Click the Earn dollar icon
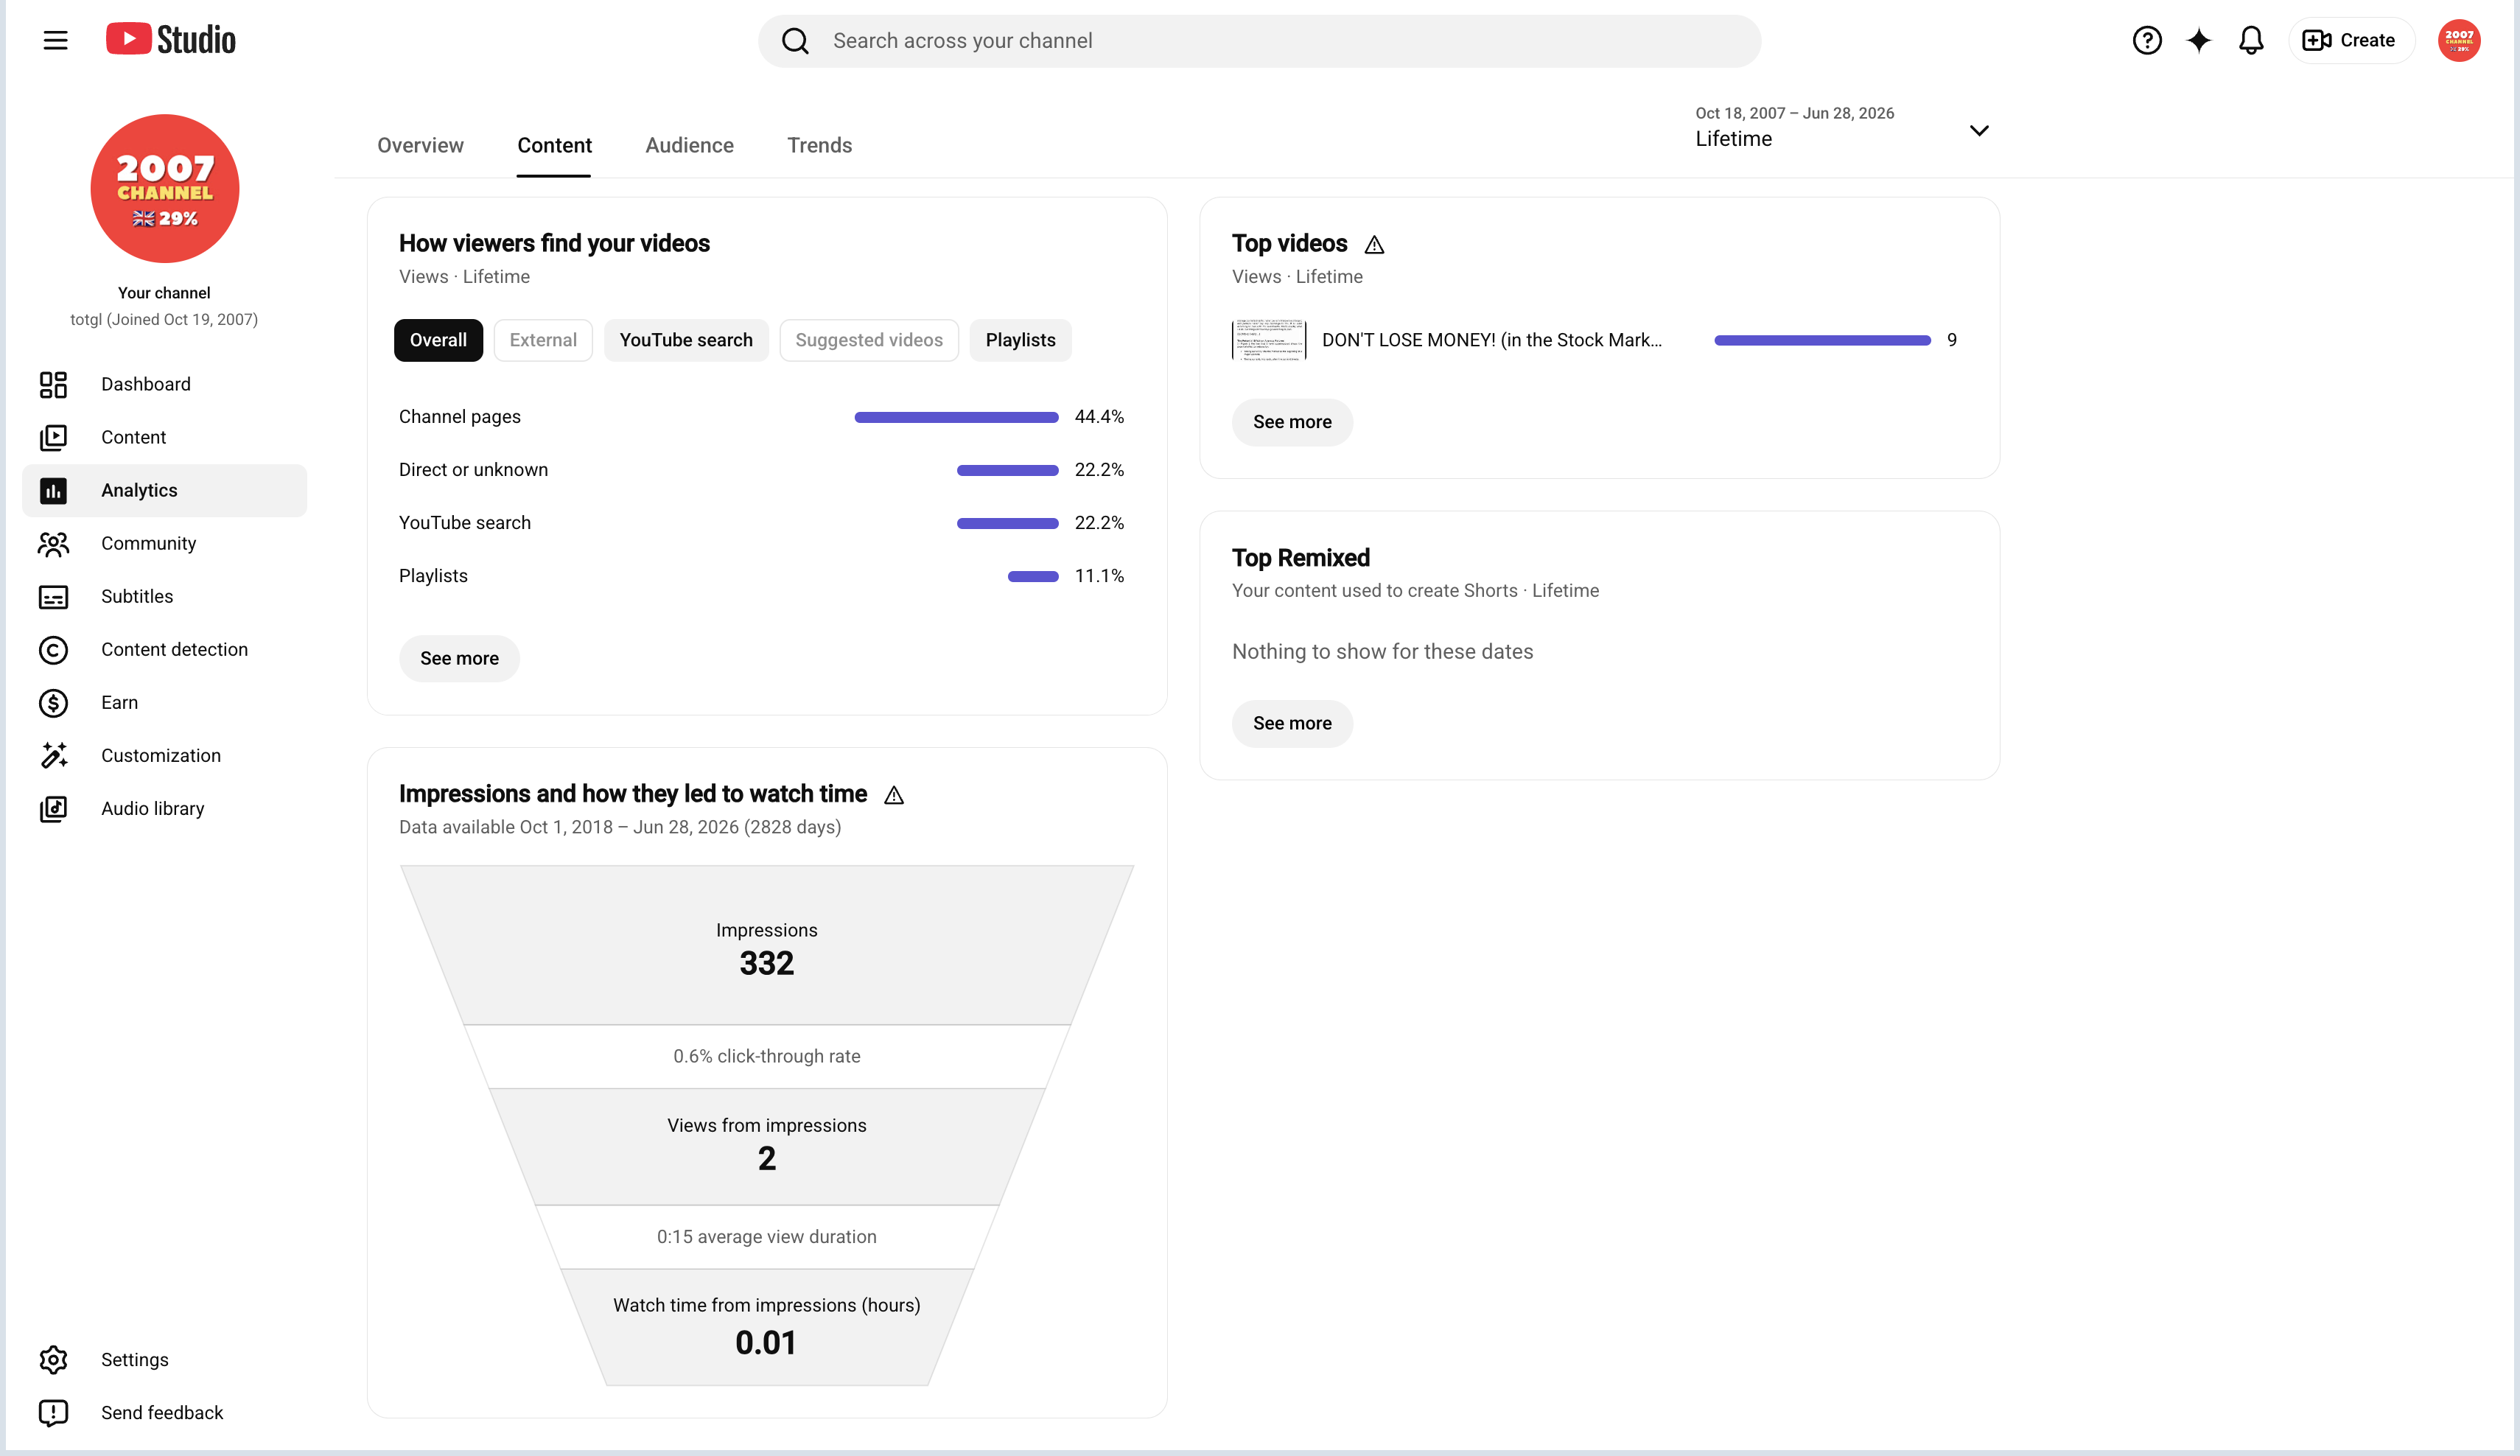The image size is (2520, 1456). point(53,703)
